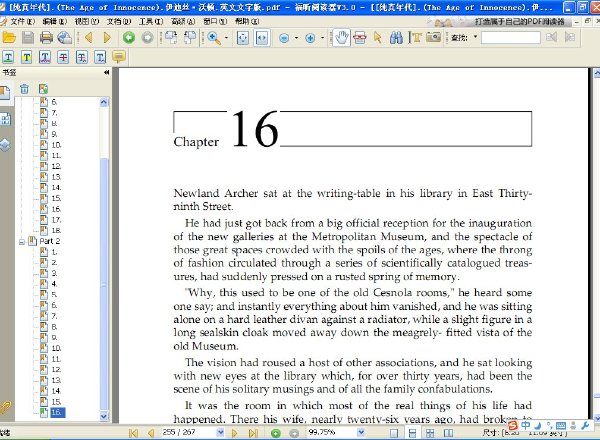Image resolution: width=600 pixels, height=440 pixels.
Task: Select the Note comment tool
Action: [x=119, y=57]
